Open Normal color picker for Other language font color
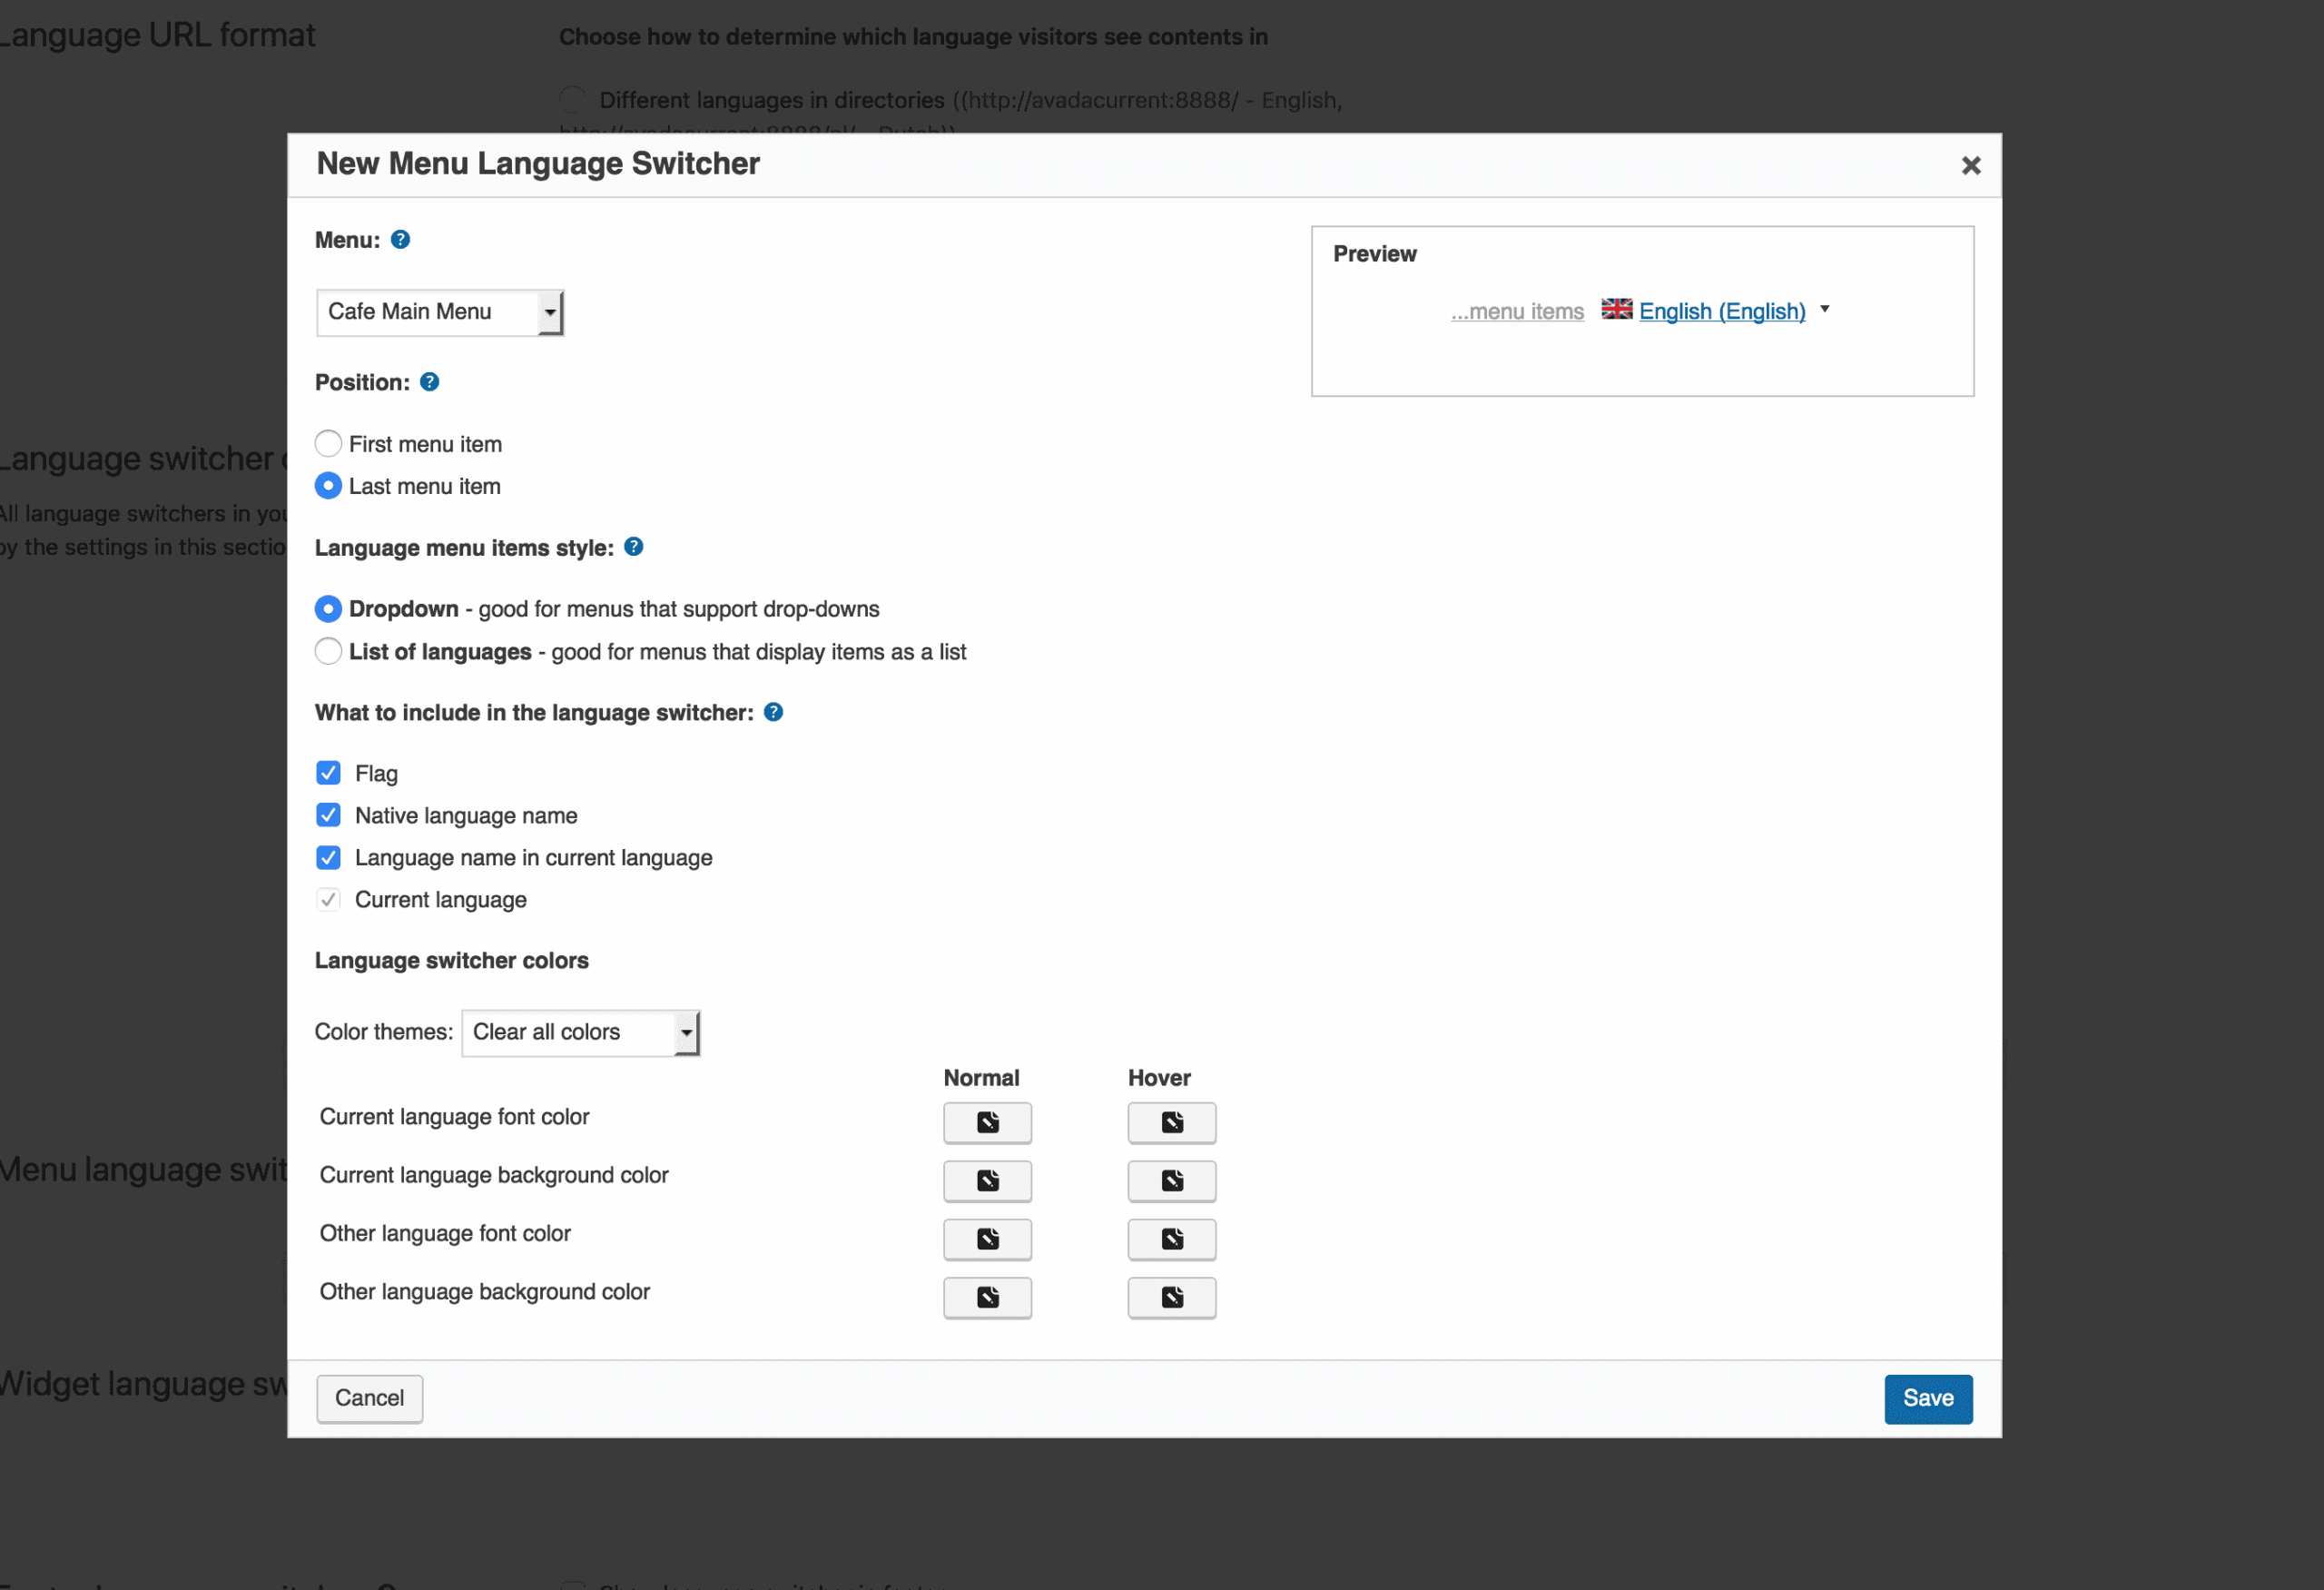This screenshot has height=1590, width=2324. [987, 1239]
